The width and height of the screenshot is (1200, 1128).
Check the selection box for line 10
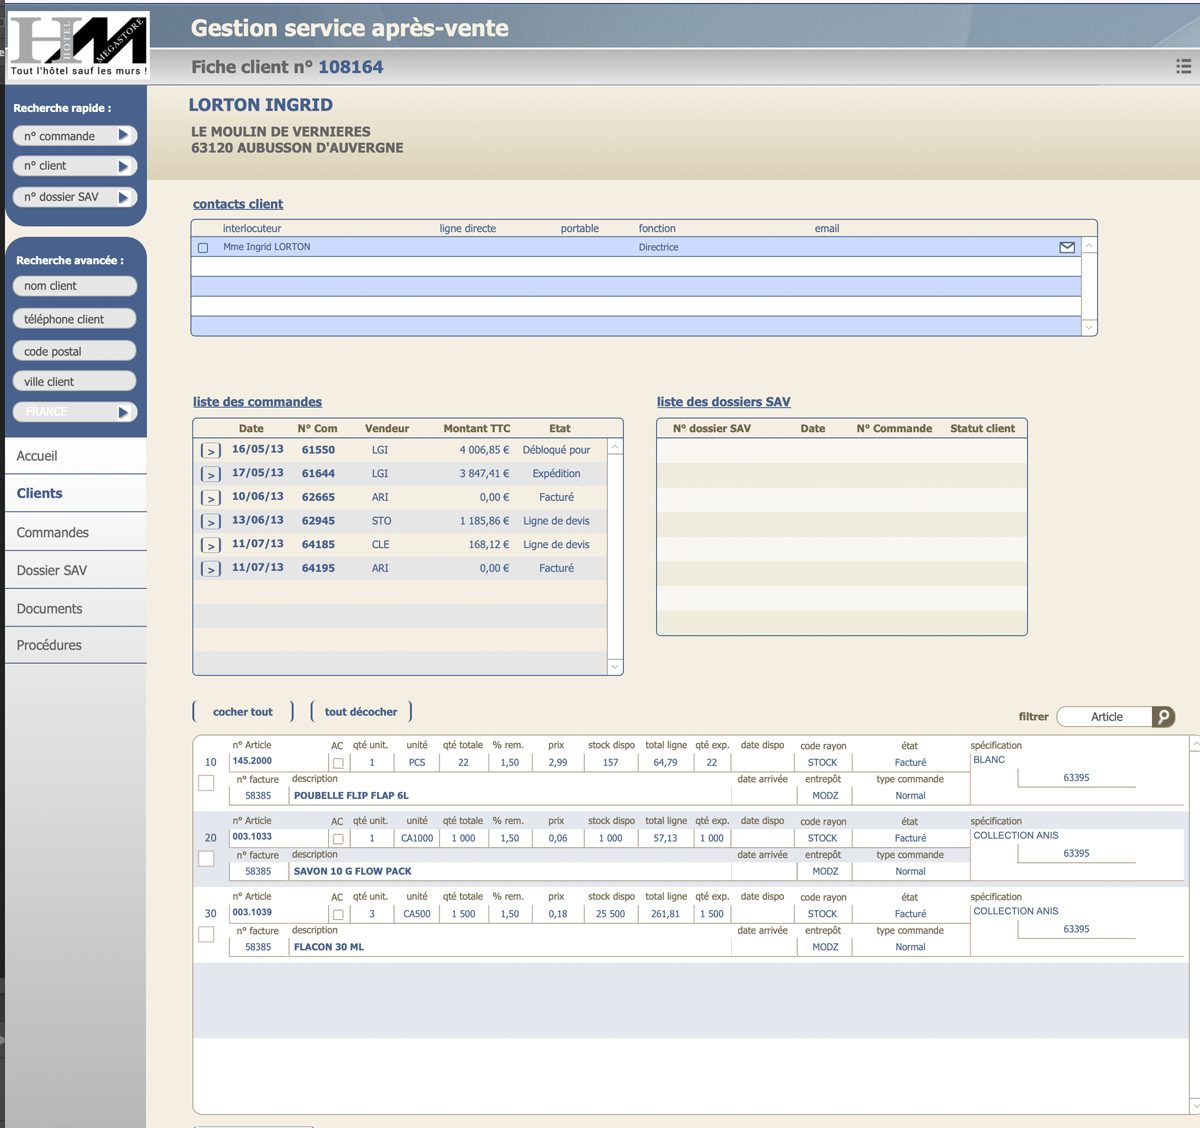[x=206, y=783]
